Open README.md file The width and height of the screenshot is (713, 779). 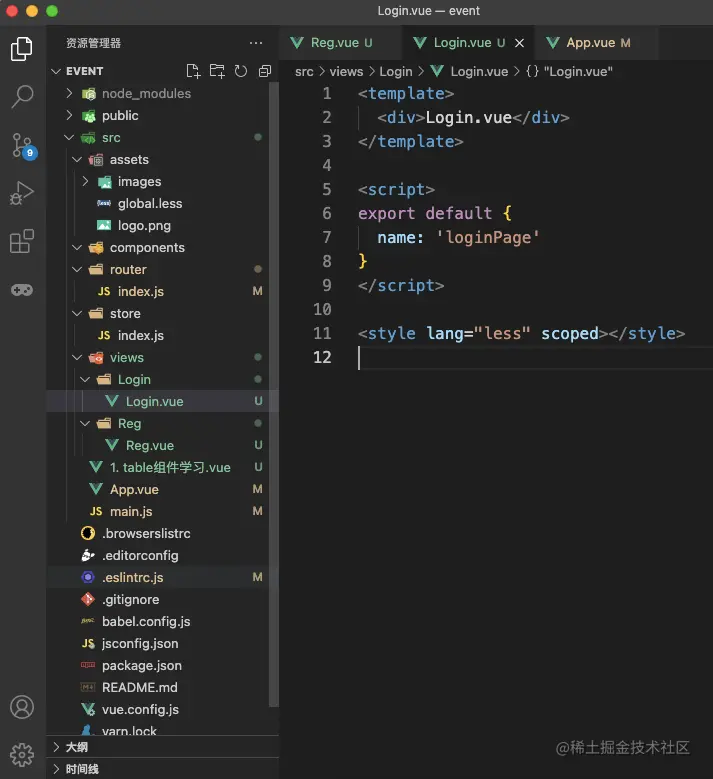158,688
